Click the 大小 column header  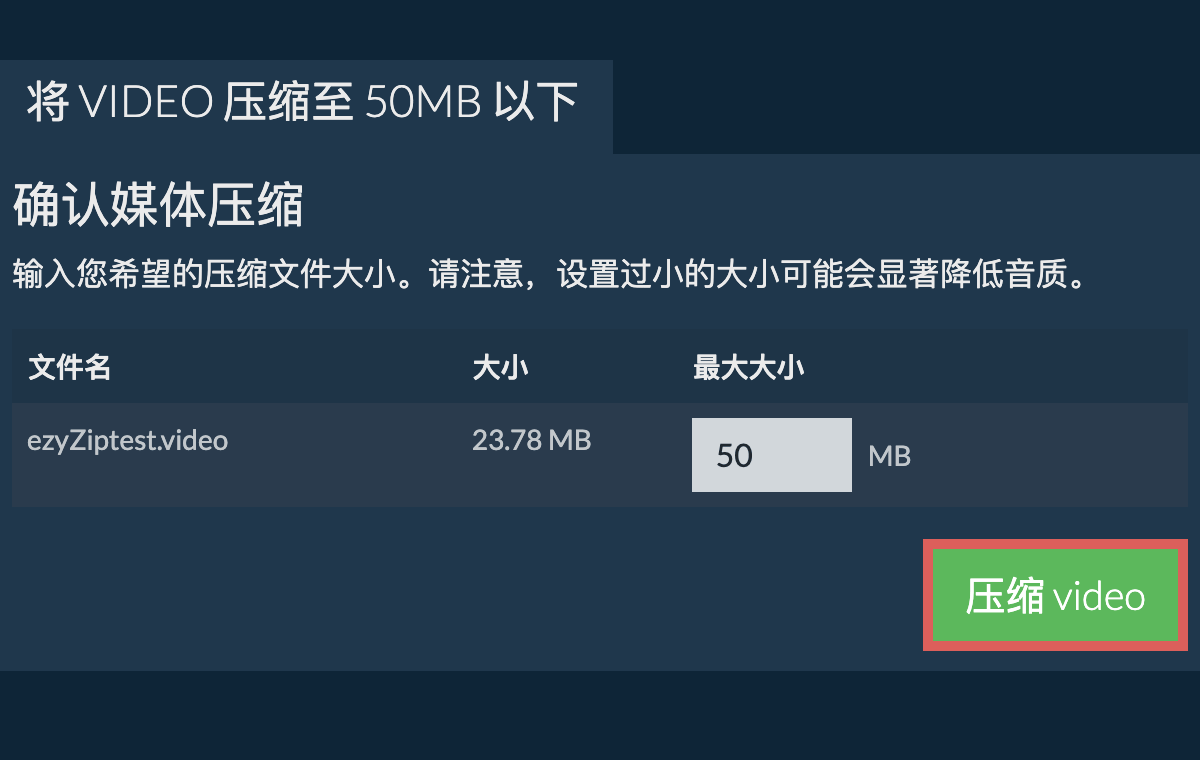pyautogui.click(x=500, y=368)
